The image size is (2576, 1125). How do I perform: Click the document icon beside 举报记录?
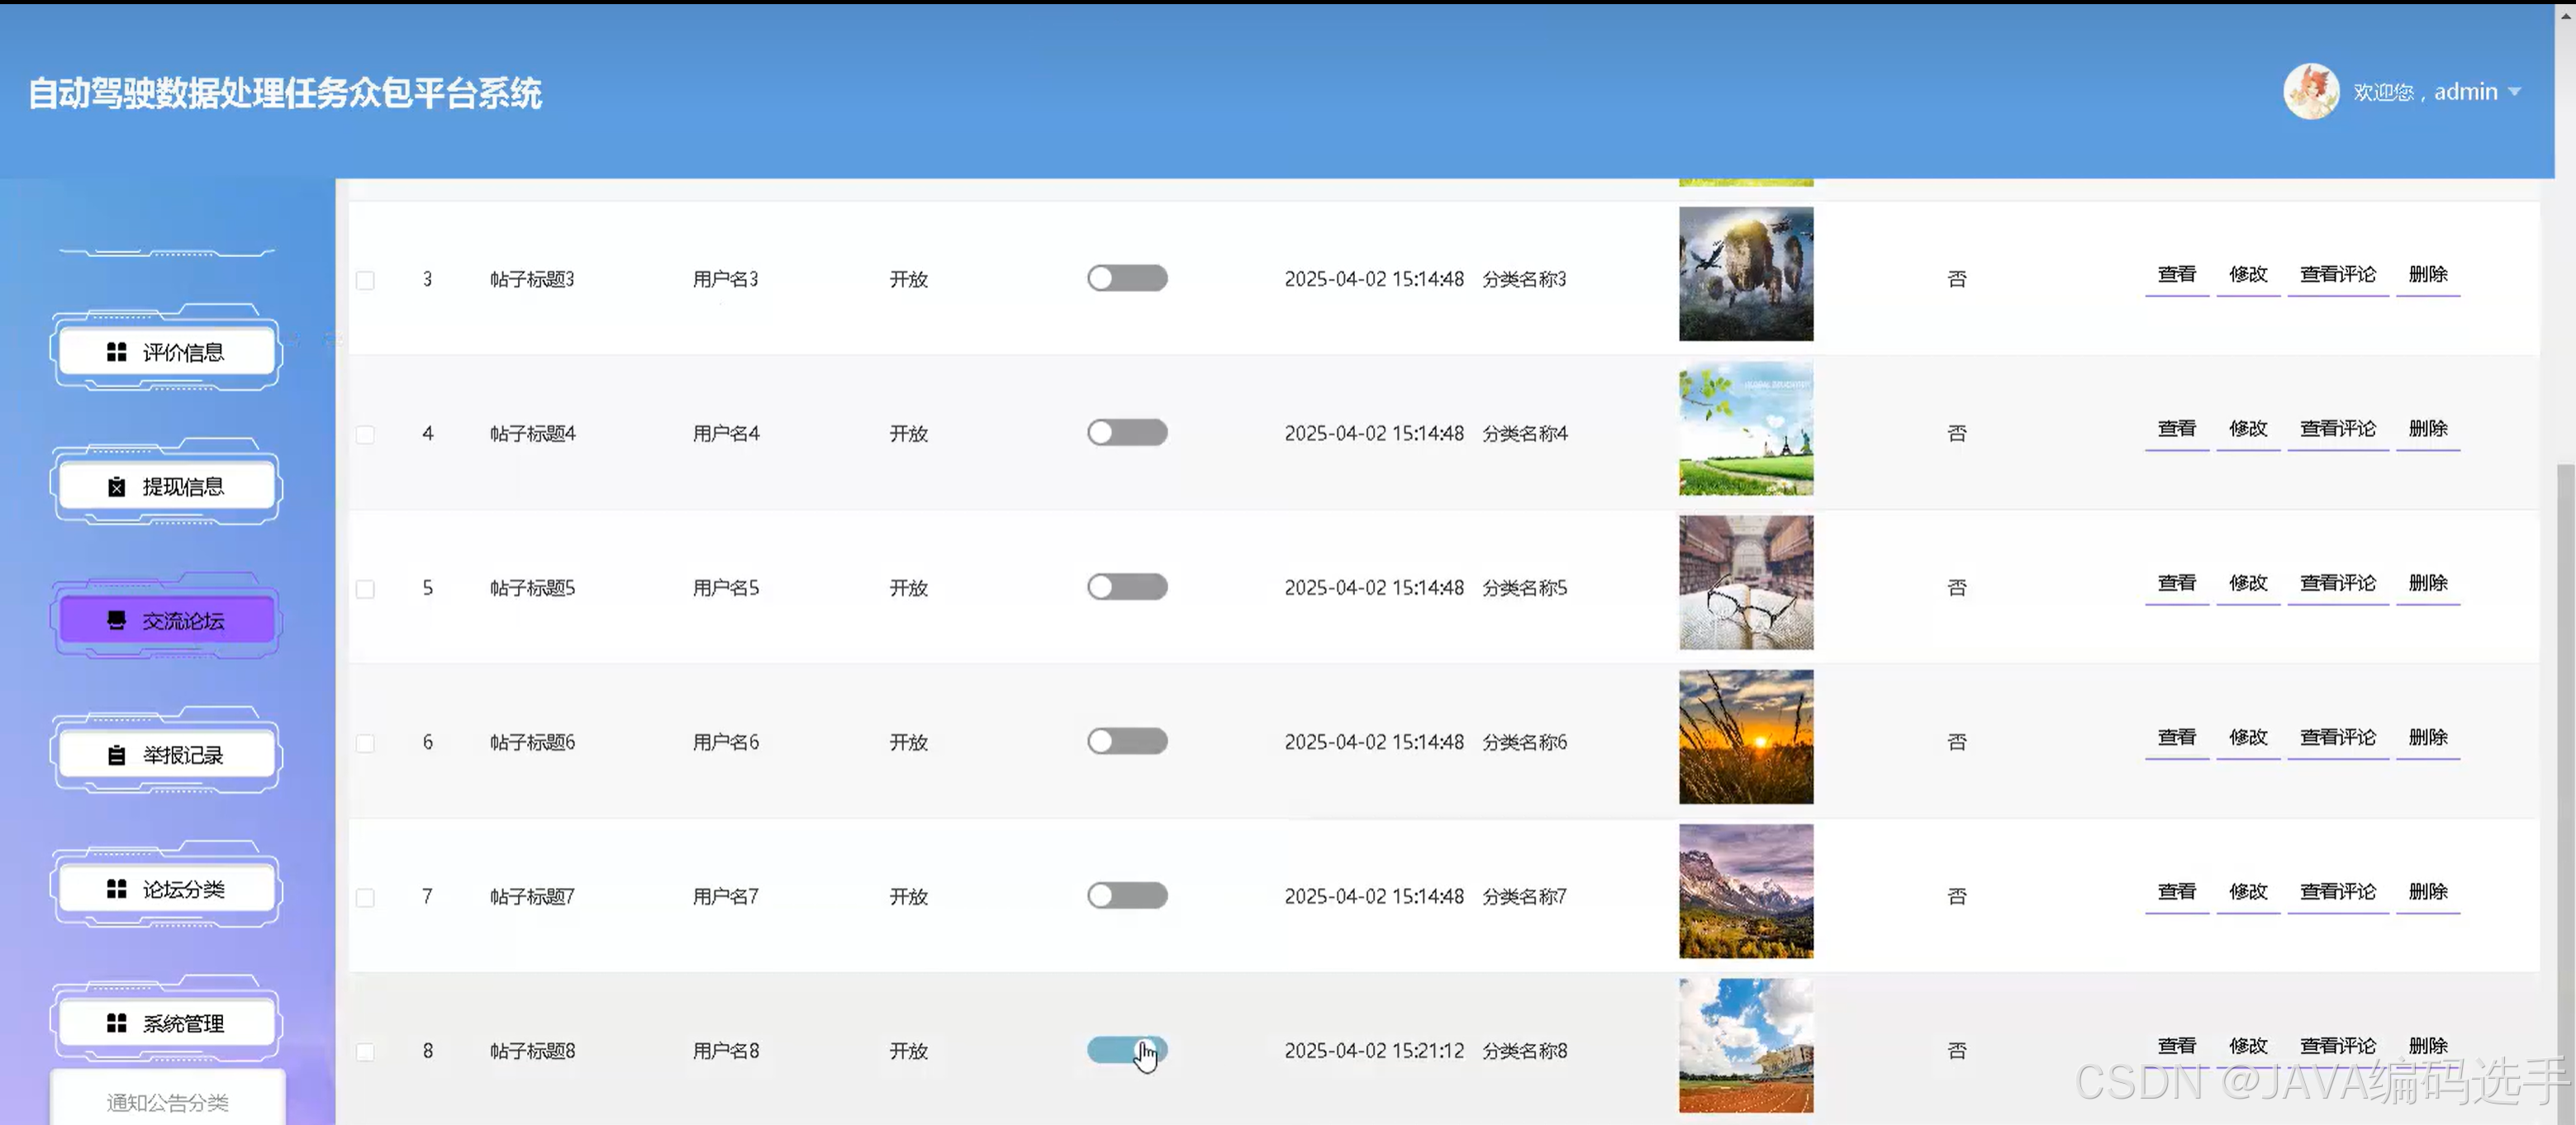tap(116, 755)
